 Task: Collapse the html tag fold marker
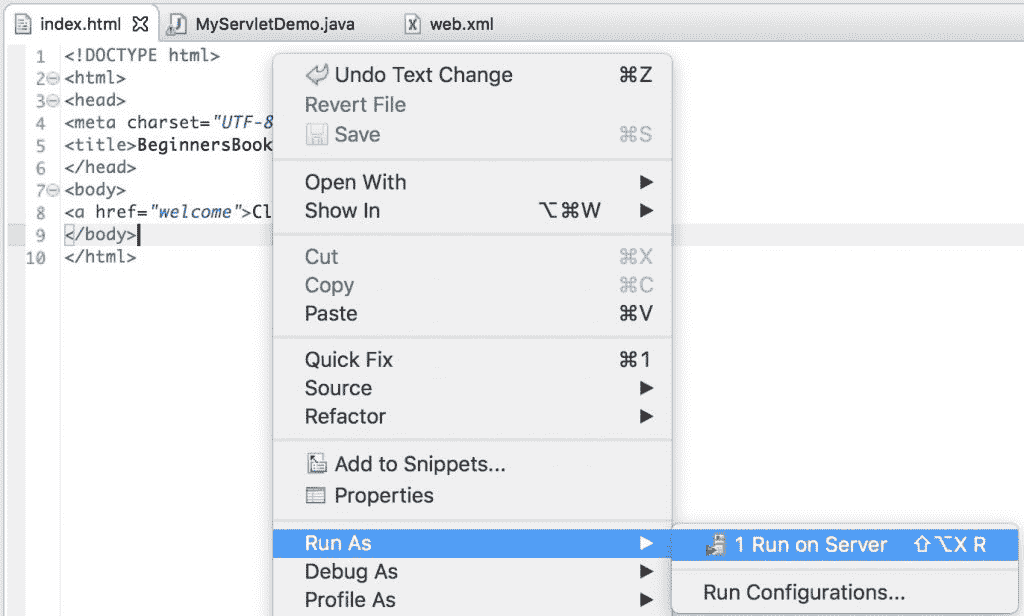click(x=53, y=78)
